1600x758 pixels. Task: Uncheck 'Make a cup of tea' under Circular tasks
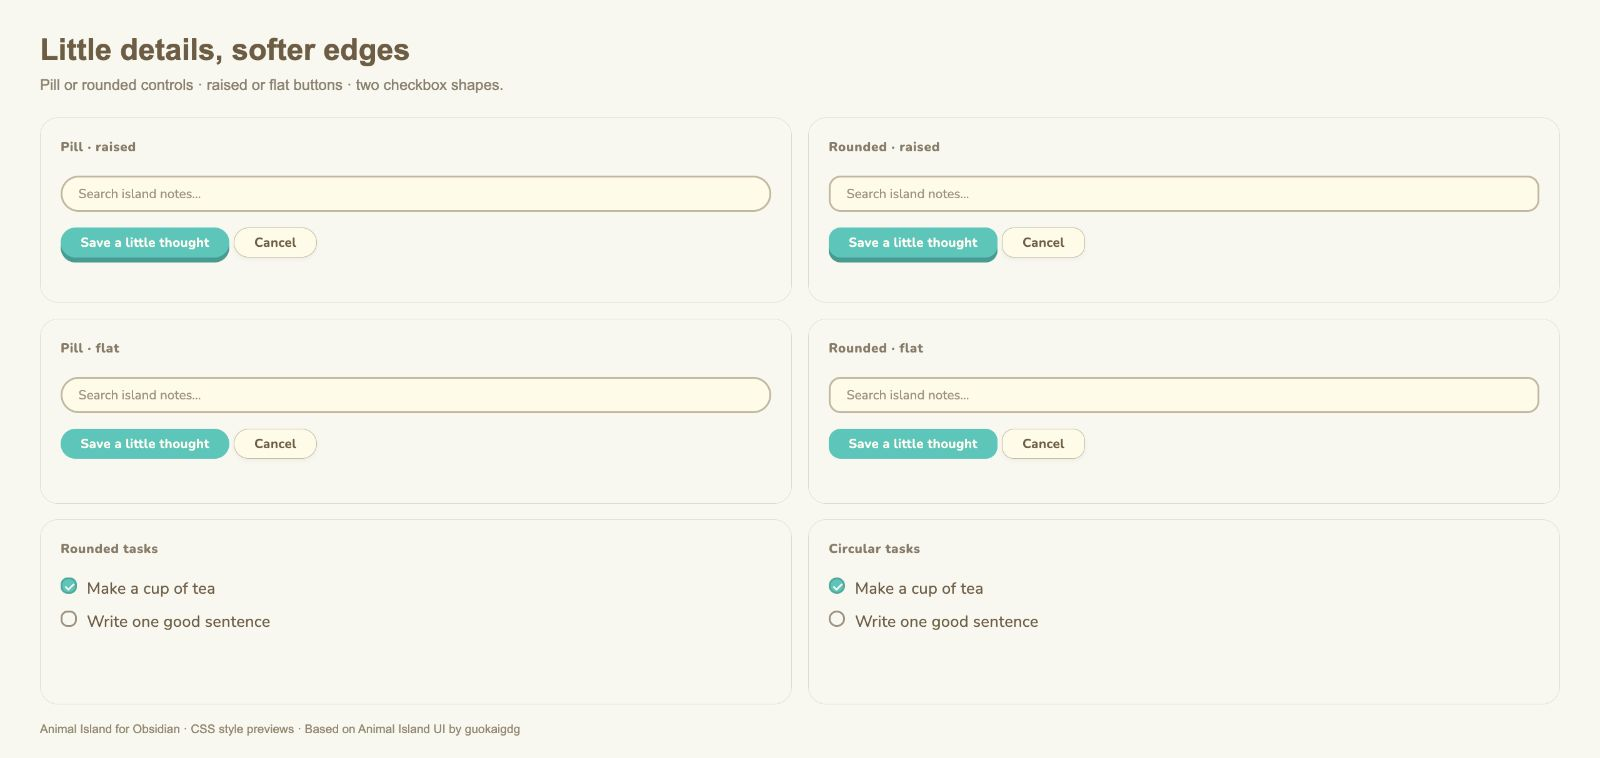(837, 586)
